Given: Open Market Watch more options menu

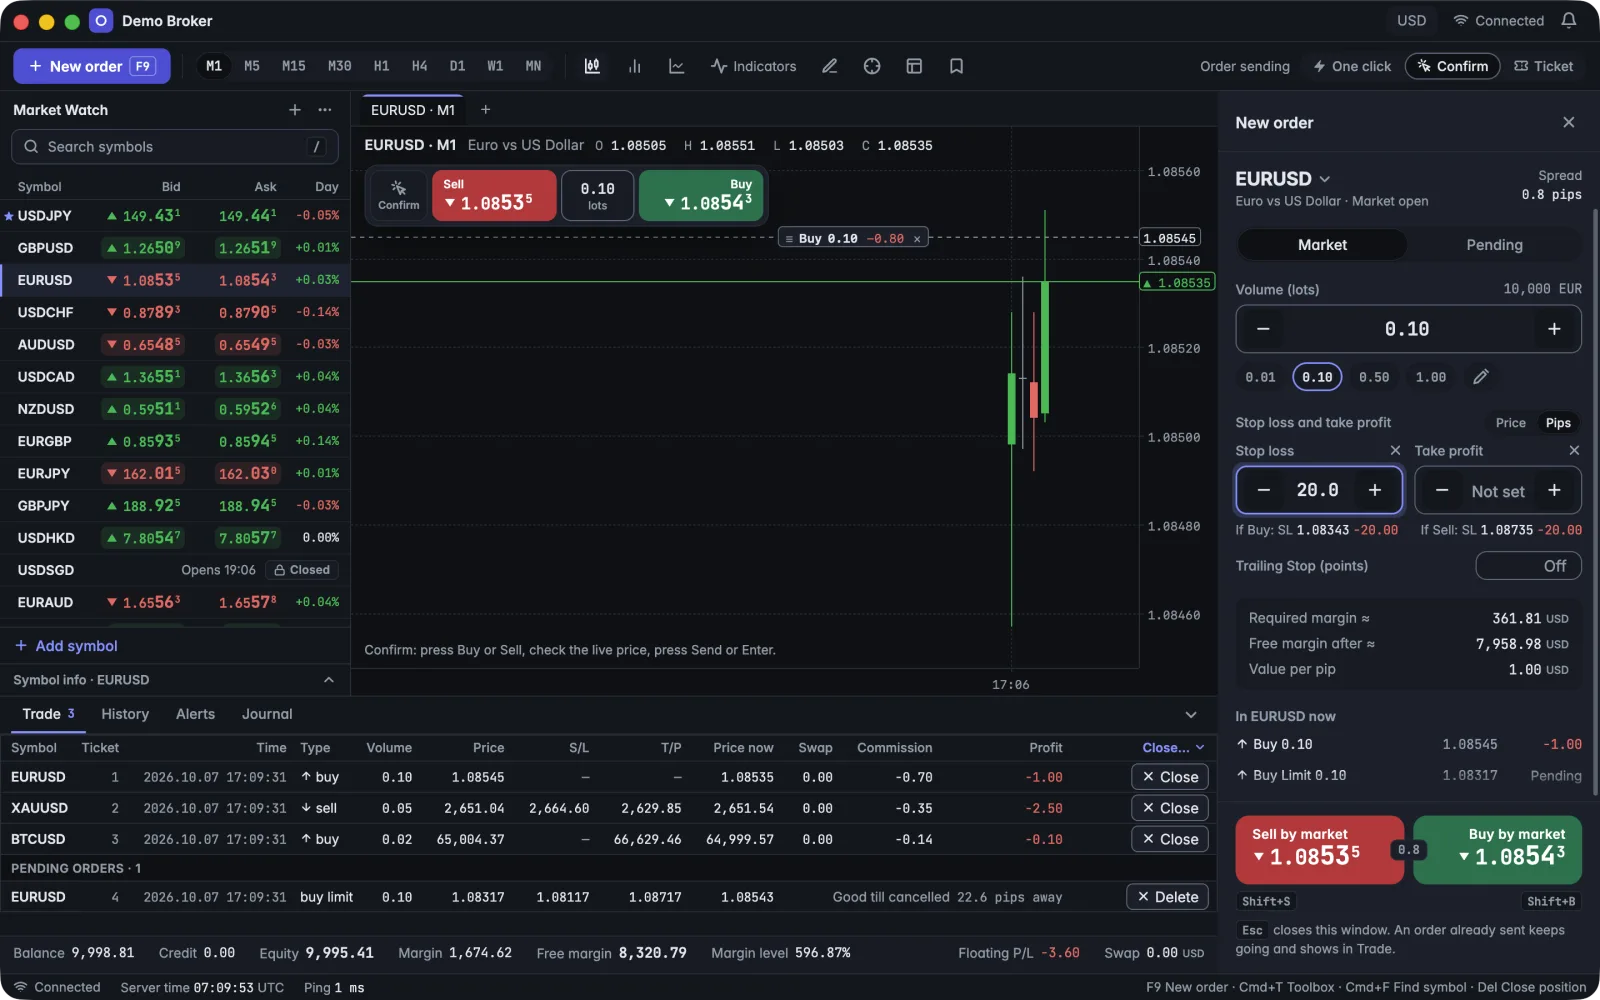Looking at the screenshot, I should coord(325,110).
